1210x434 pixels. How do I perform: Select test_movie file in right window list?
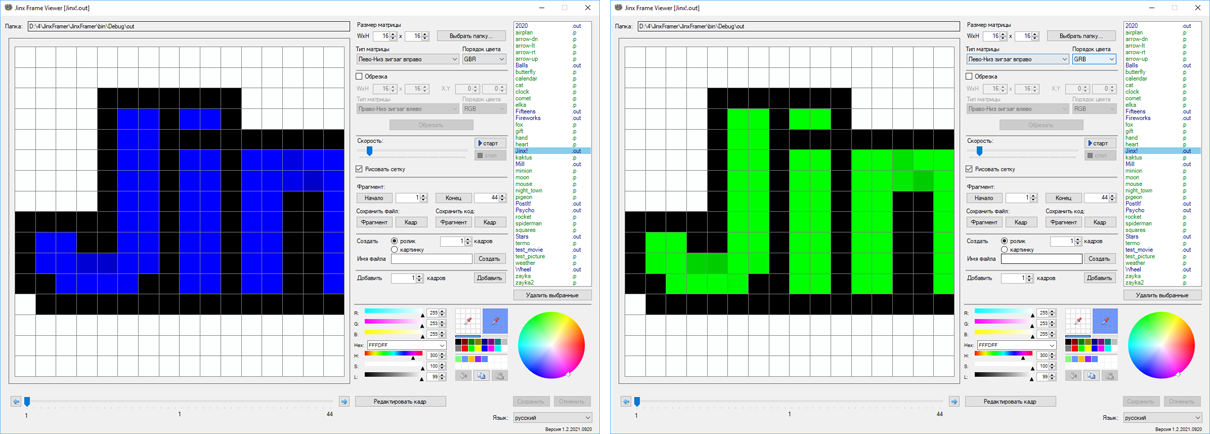pyautogui.click(x=1139, y=250)
